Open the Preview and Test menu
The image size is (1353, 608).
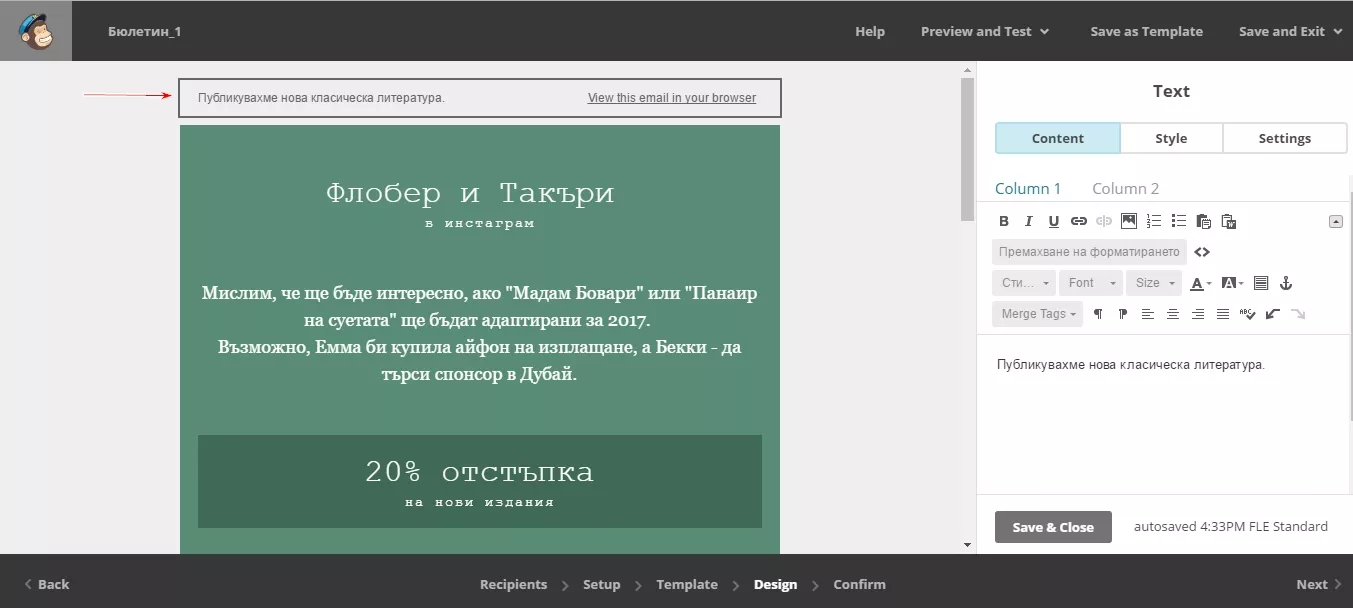pos(985,31)
